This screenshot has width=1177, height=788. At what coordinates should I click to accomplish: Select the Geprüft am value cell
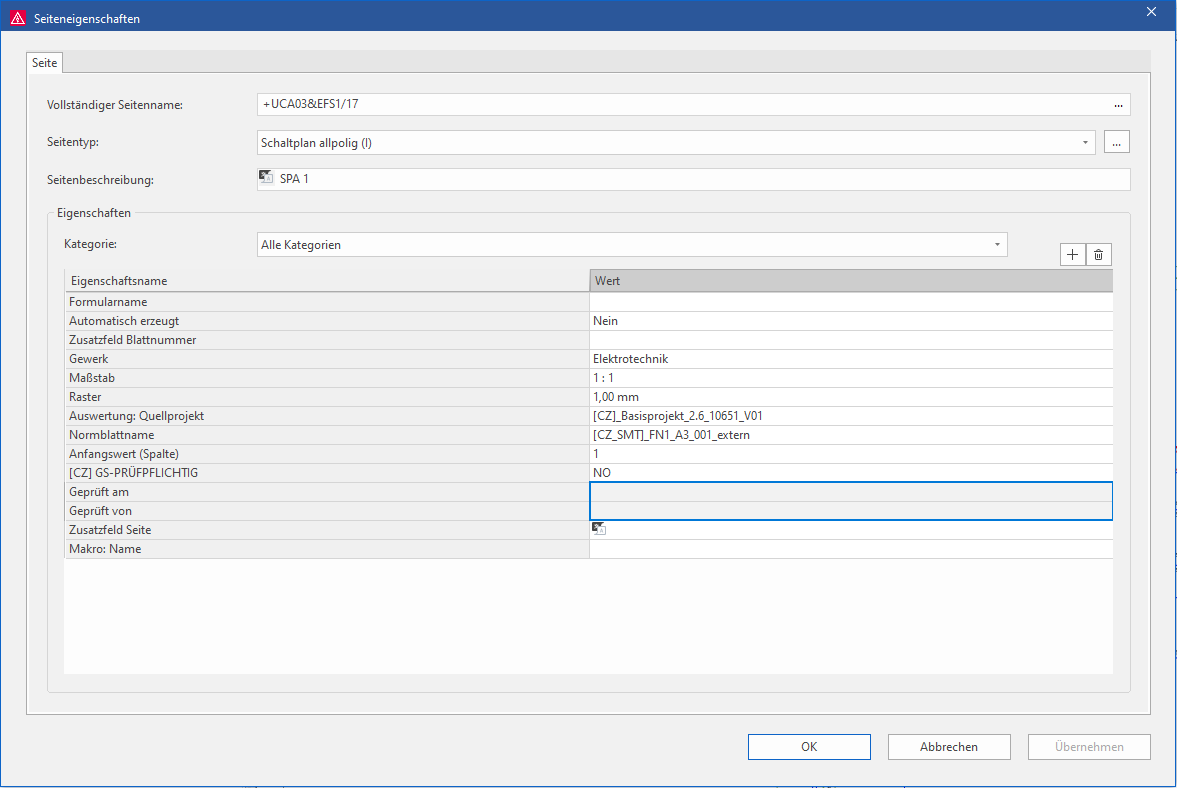(850, 492)
